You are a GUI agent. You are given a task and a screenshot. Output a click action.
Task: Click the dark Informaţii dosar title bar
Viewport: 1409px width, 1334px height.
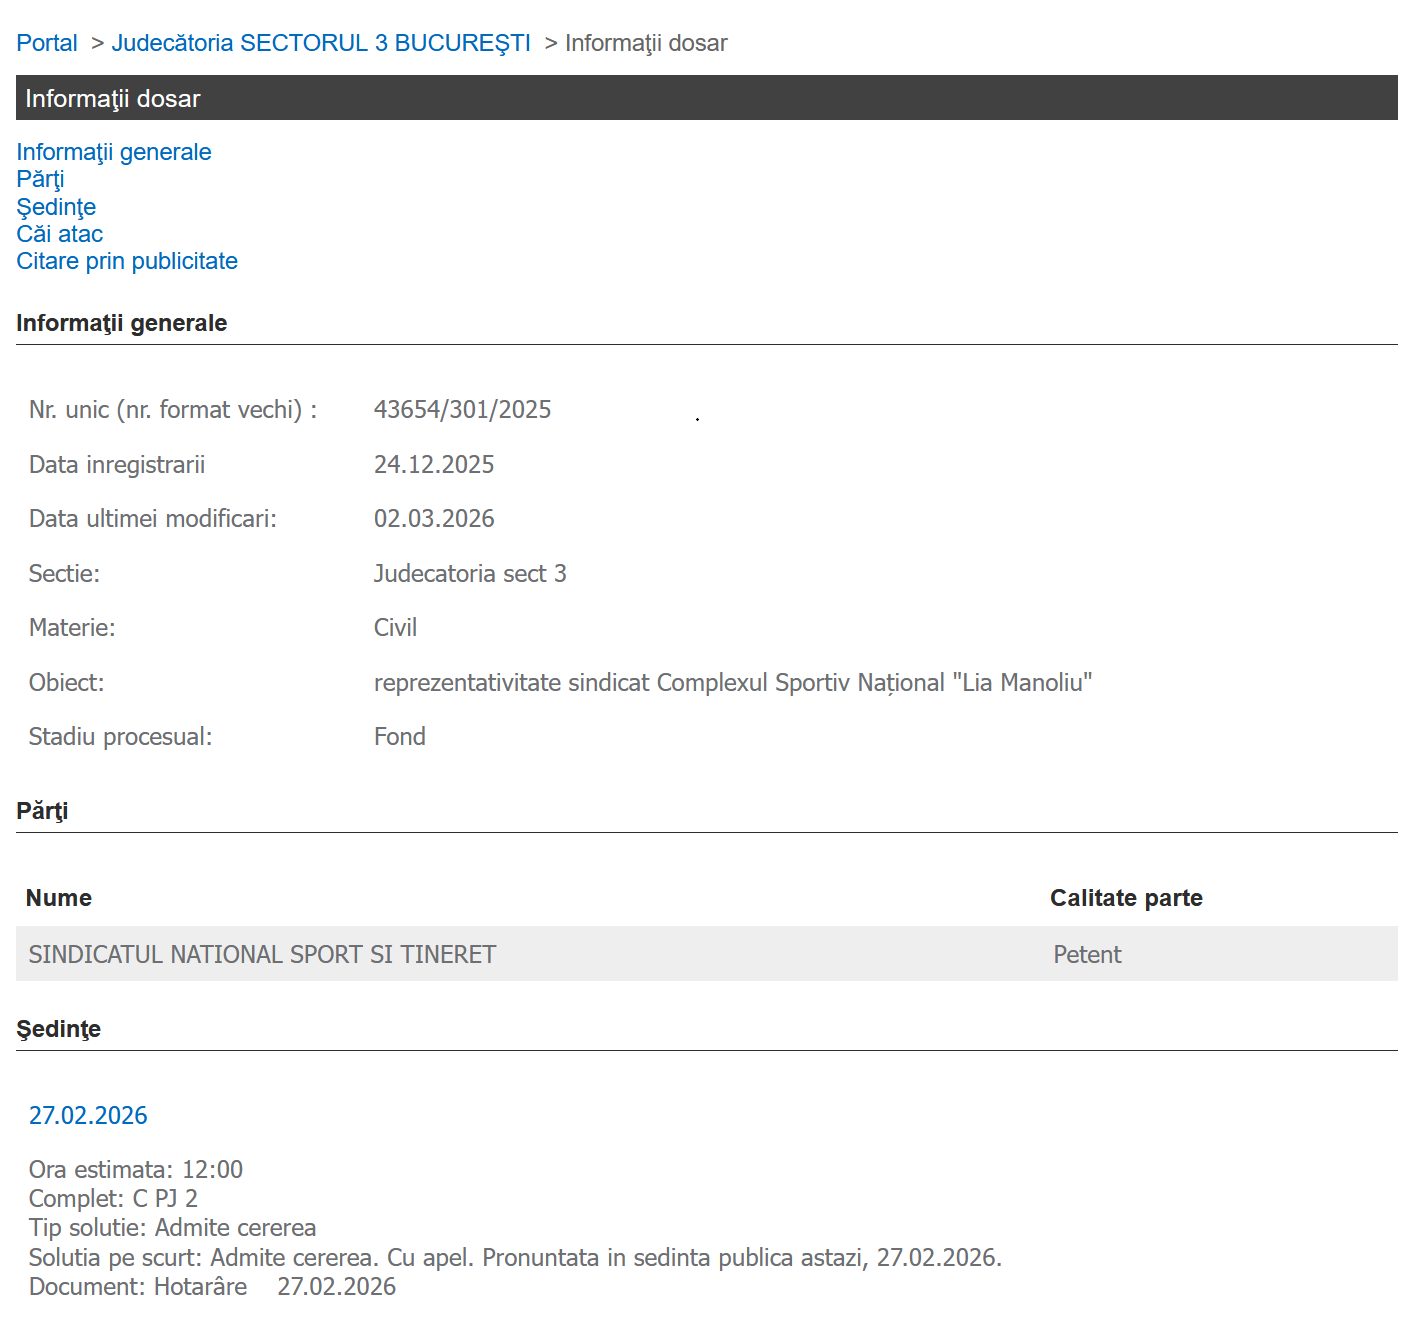pyautogui.click(x=706, y=98)
